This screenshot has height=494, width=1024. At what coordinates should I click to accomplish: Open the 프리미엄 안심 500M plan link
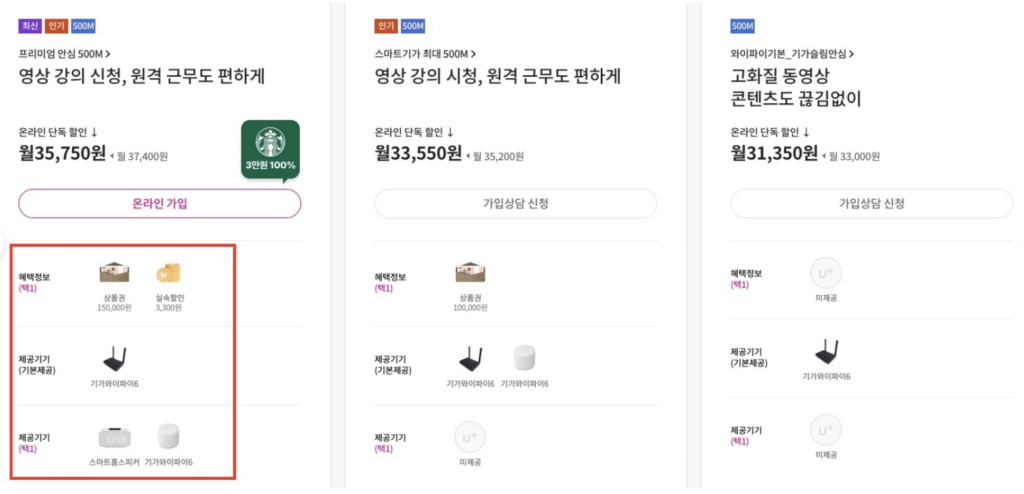[x=64, y=54]
